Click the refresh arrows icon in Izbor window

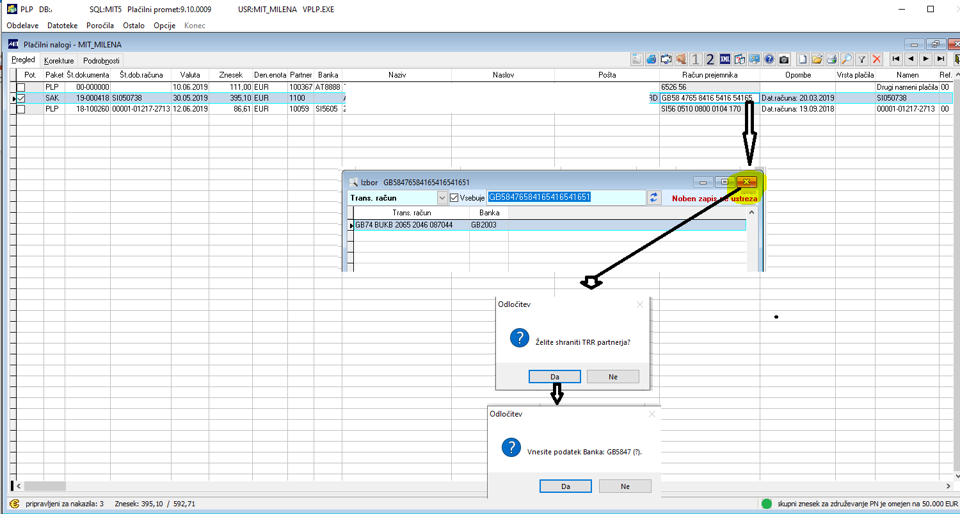[655, 197]
